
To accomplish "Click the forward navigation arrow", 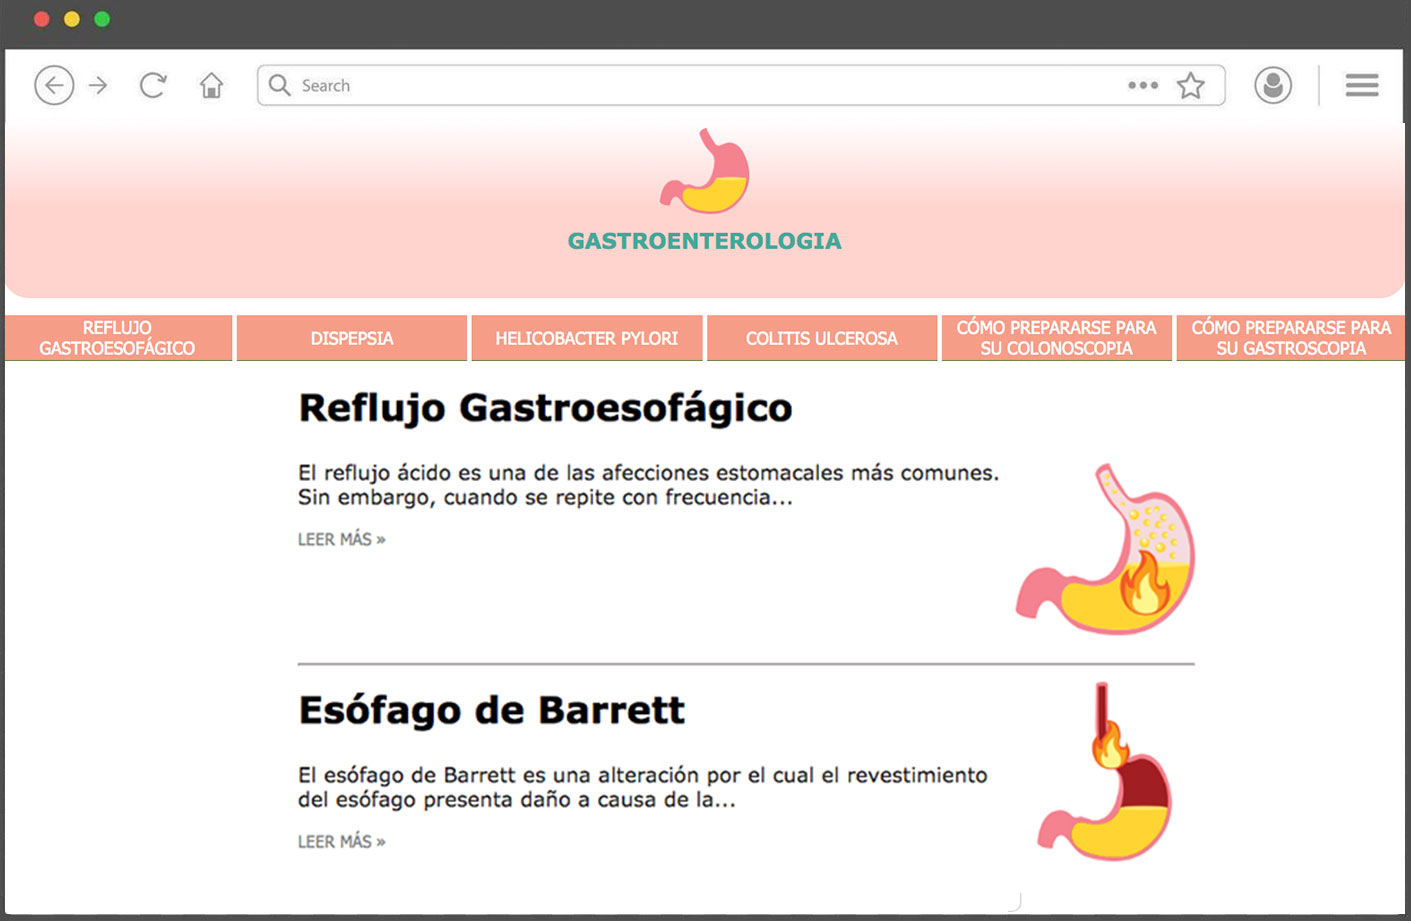I will 98,85.
